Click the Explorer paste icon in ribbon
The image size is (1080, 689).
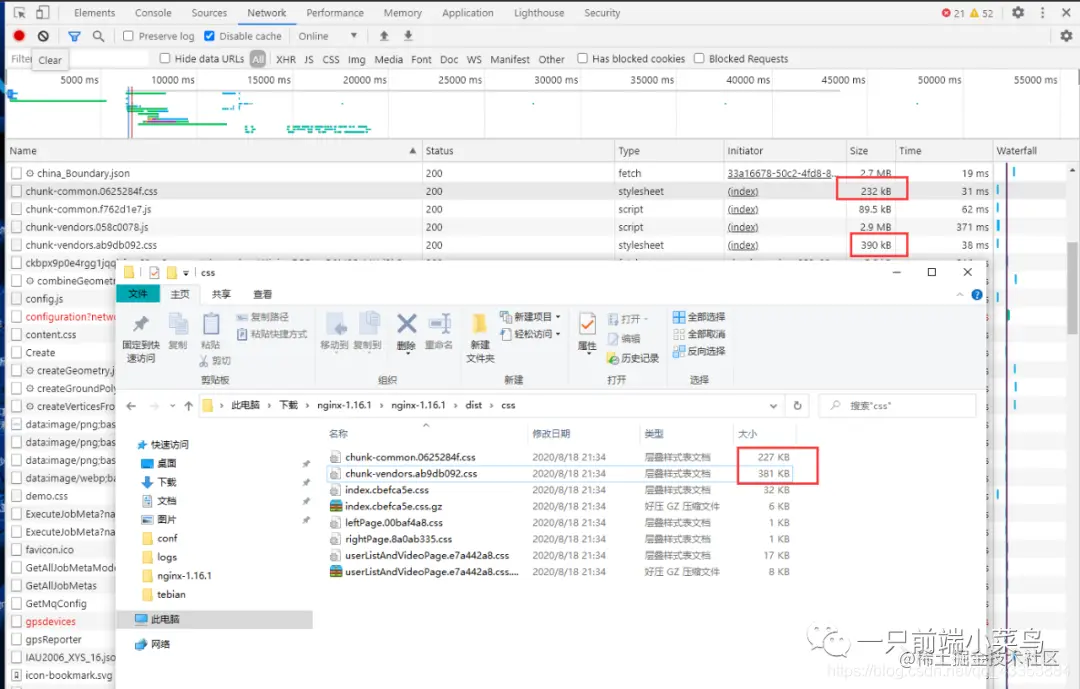211,324
